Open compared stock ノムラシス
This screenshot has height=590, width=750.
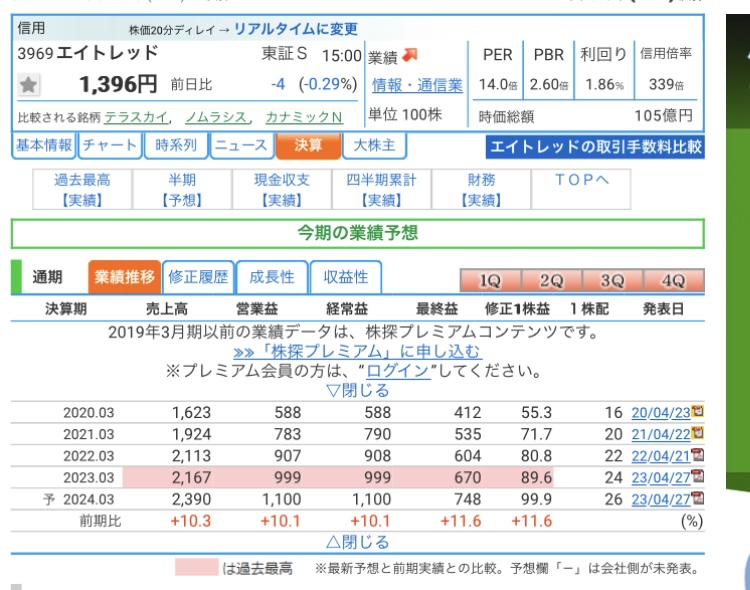[217, 117]
